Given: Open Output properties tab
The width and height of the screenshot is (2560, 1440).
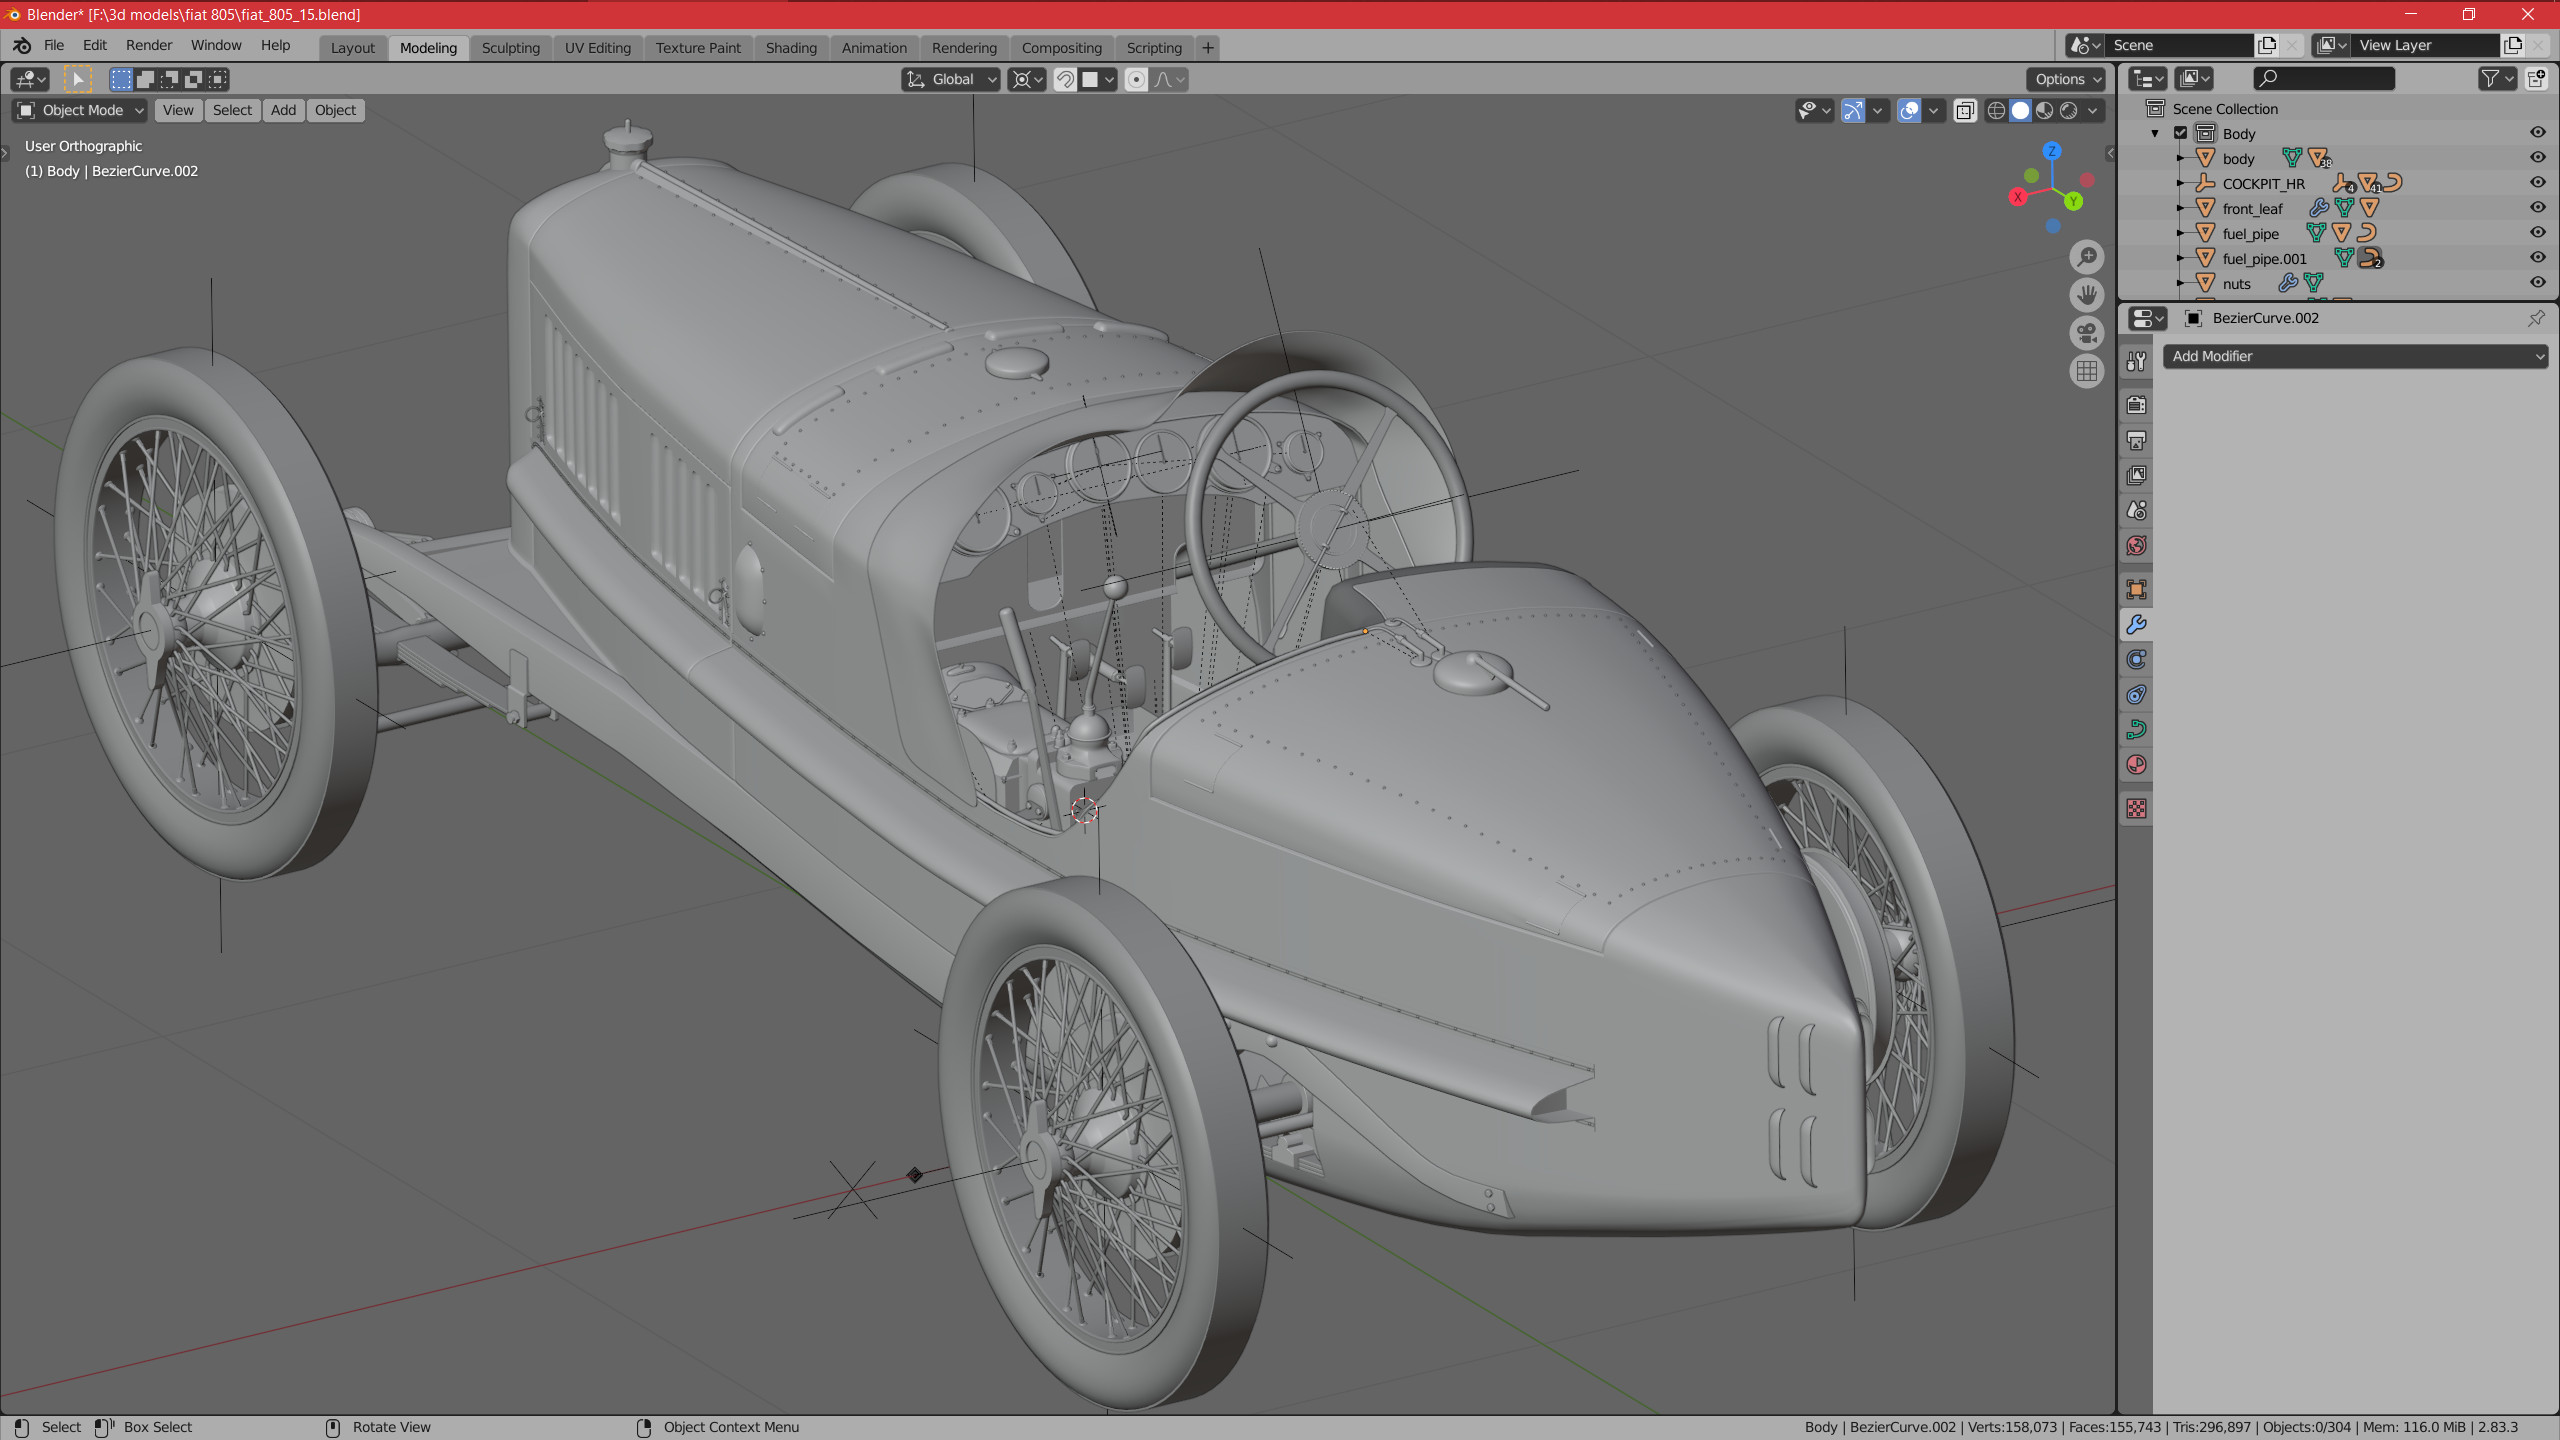Looking at the screenshot, I should tap(2137, 440).
